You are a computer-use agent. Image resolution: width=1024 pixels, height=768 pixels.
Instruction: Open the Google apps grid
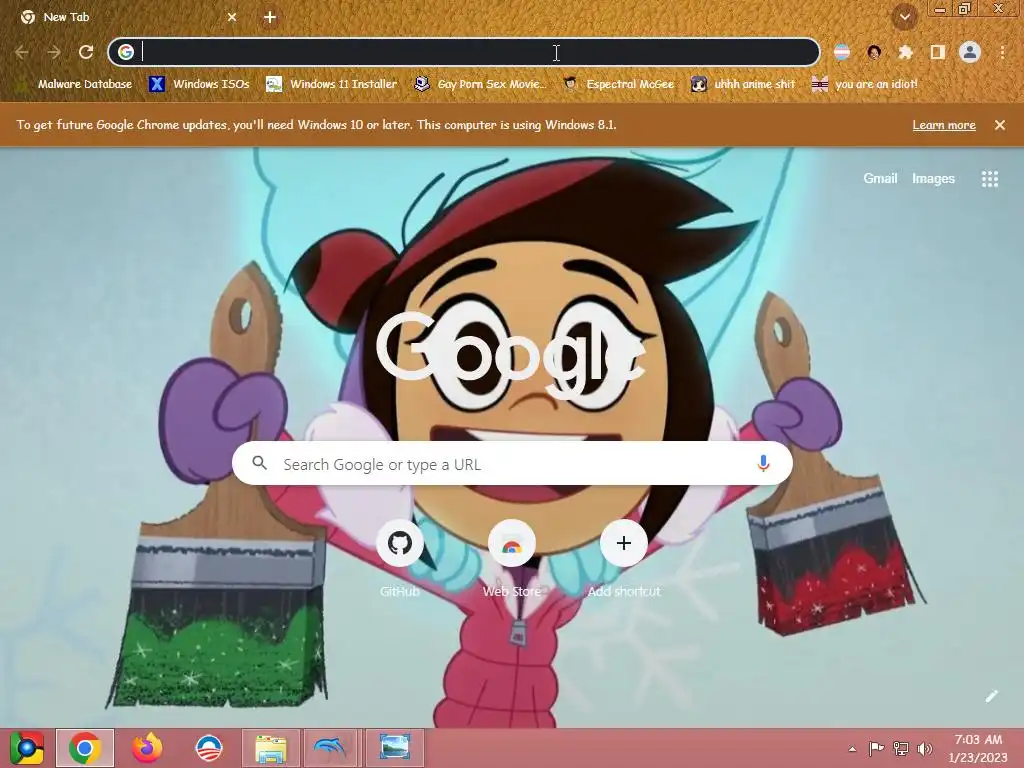990,179
